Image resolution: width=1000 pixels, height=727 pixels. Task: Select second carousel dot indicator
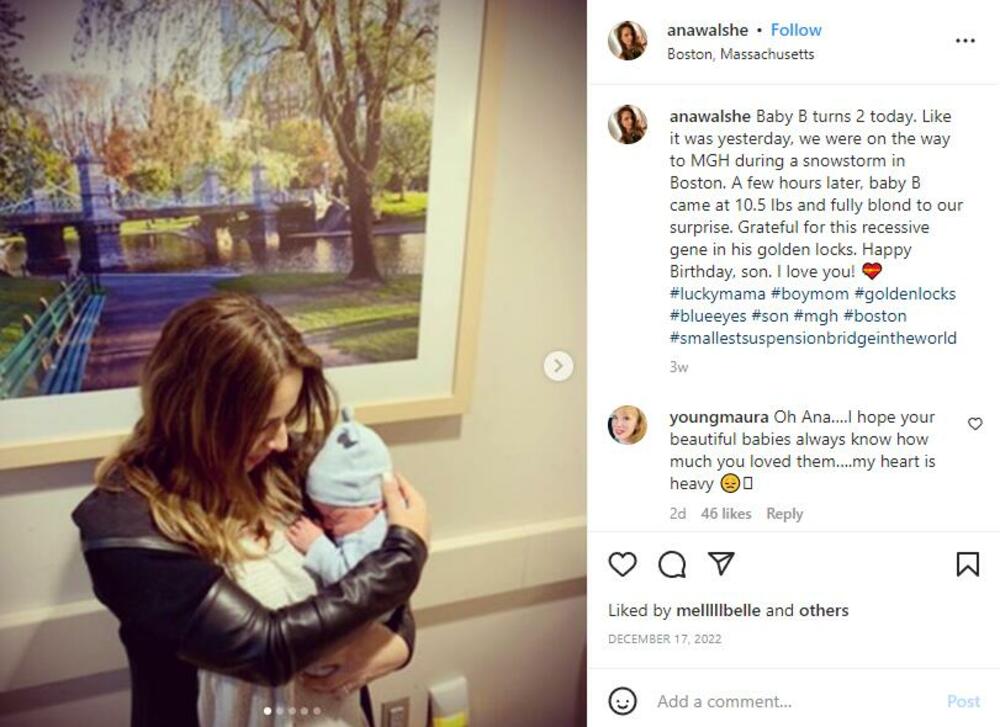tap(279, 711)
